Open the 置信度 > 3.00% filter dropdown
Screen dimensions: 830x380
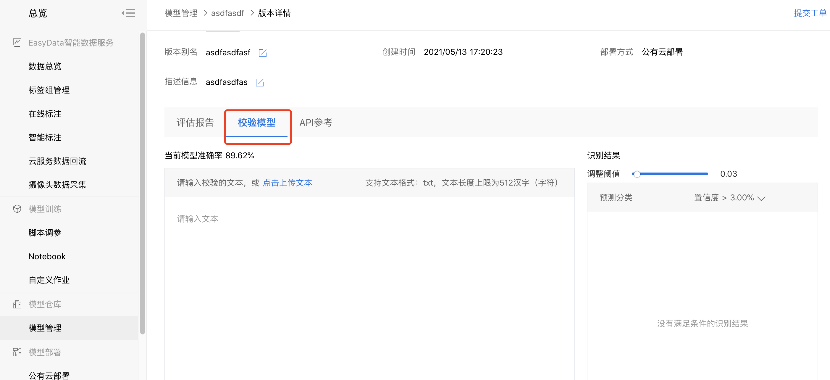point(730,198)
